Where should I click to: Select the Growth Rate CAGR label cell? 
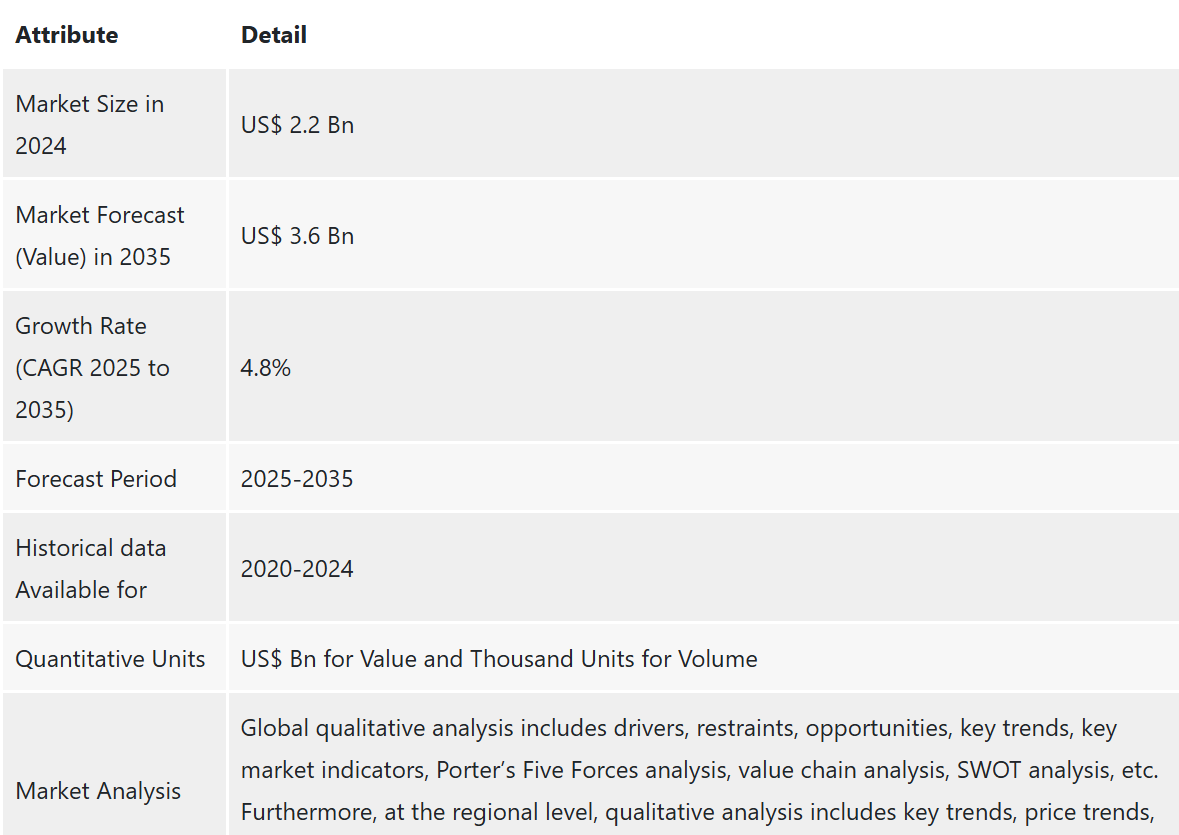coord(114,368)
